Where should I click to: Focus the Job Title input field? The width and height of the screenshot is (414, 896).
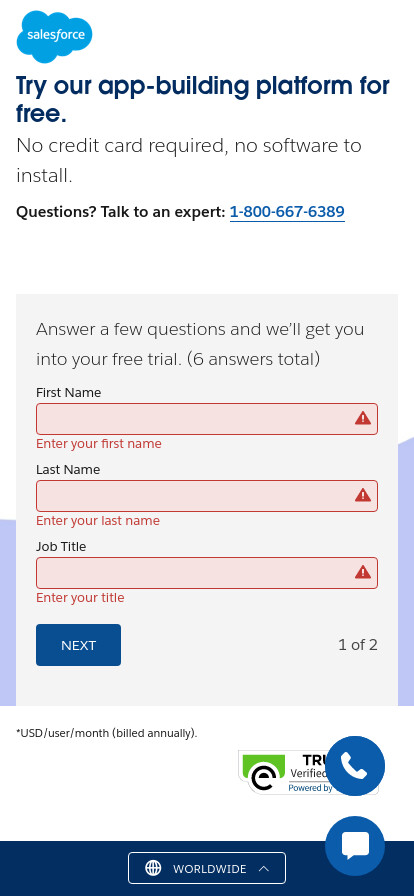(x=206, y=573)
